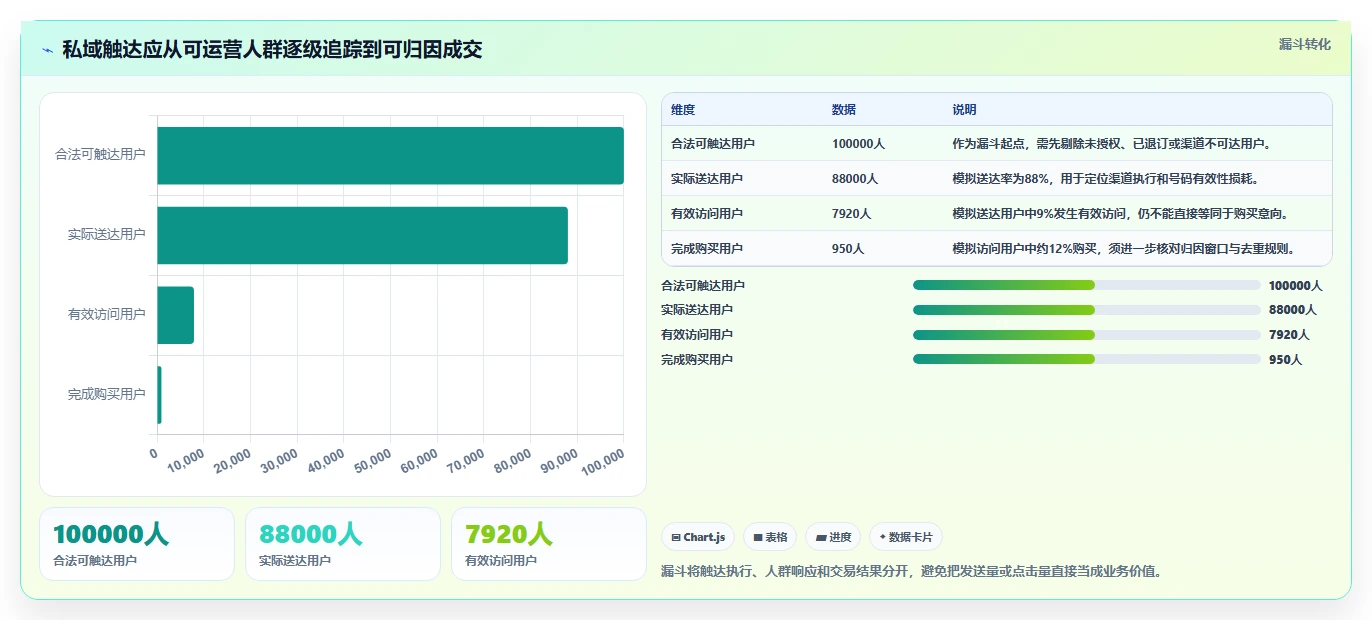
Task: Click the 有效访问用户 progress bar
Action: coord(1086,334)
